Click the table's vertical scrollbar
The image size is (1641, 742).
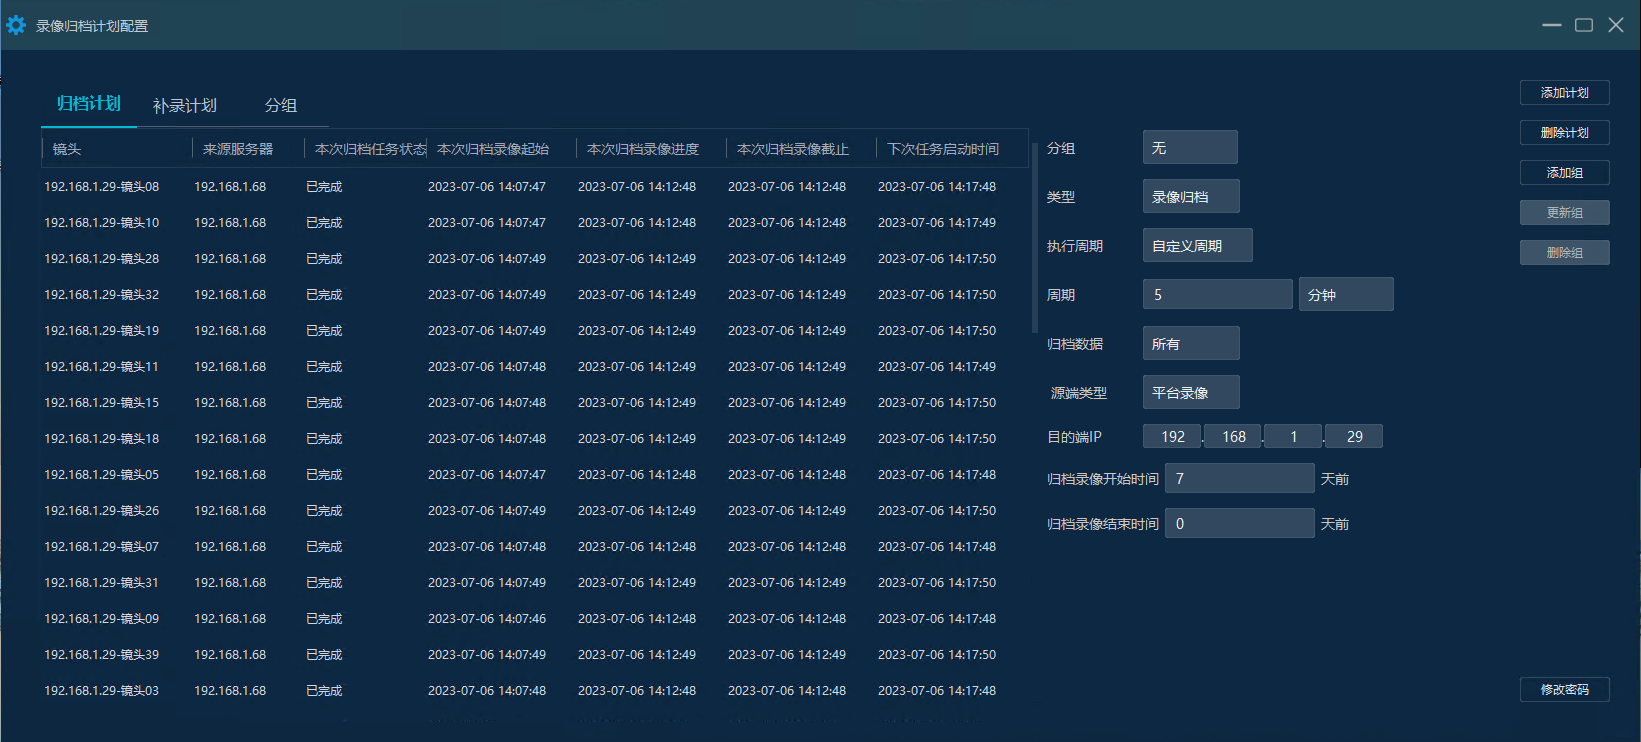click(x=1035, y=240)
